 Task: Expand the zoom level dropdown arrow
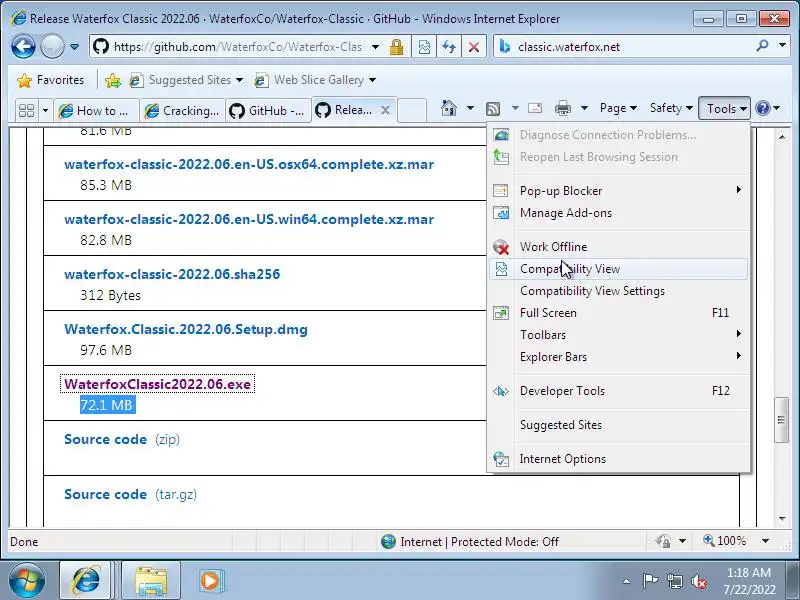(x=765, y=541)
